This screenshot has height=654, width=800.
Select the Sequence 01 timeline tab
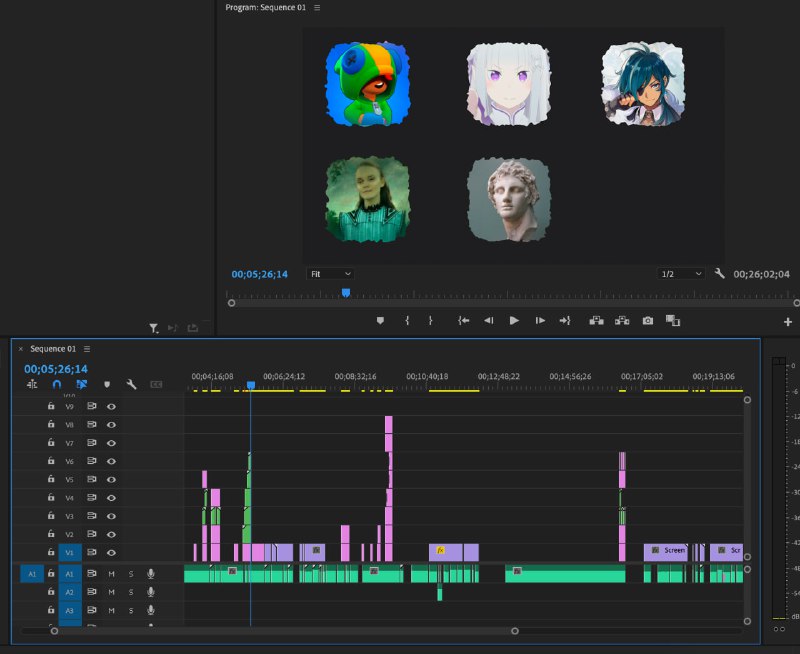pyautogui.click(x=53, y=349)
